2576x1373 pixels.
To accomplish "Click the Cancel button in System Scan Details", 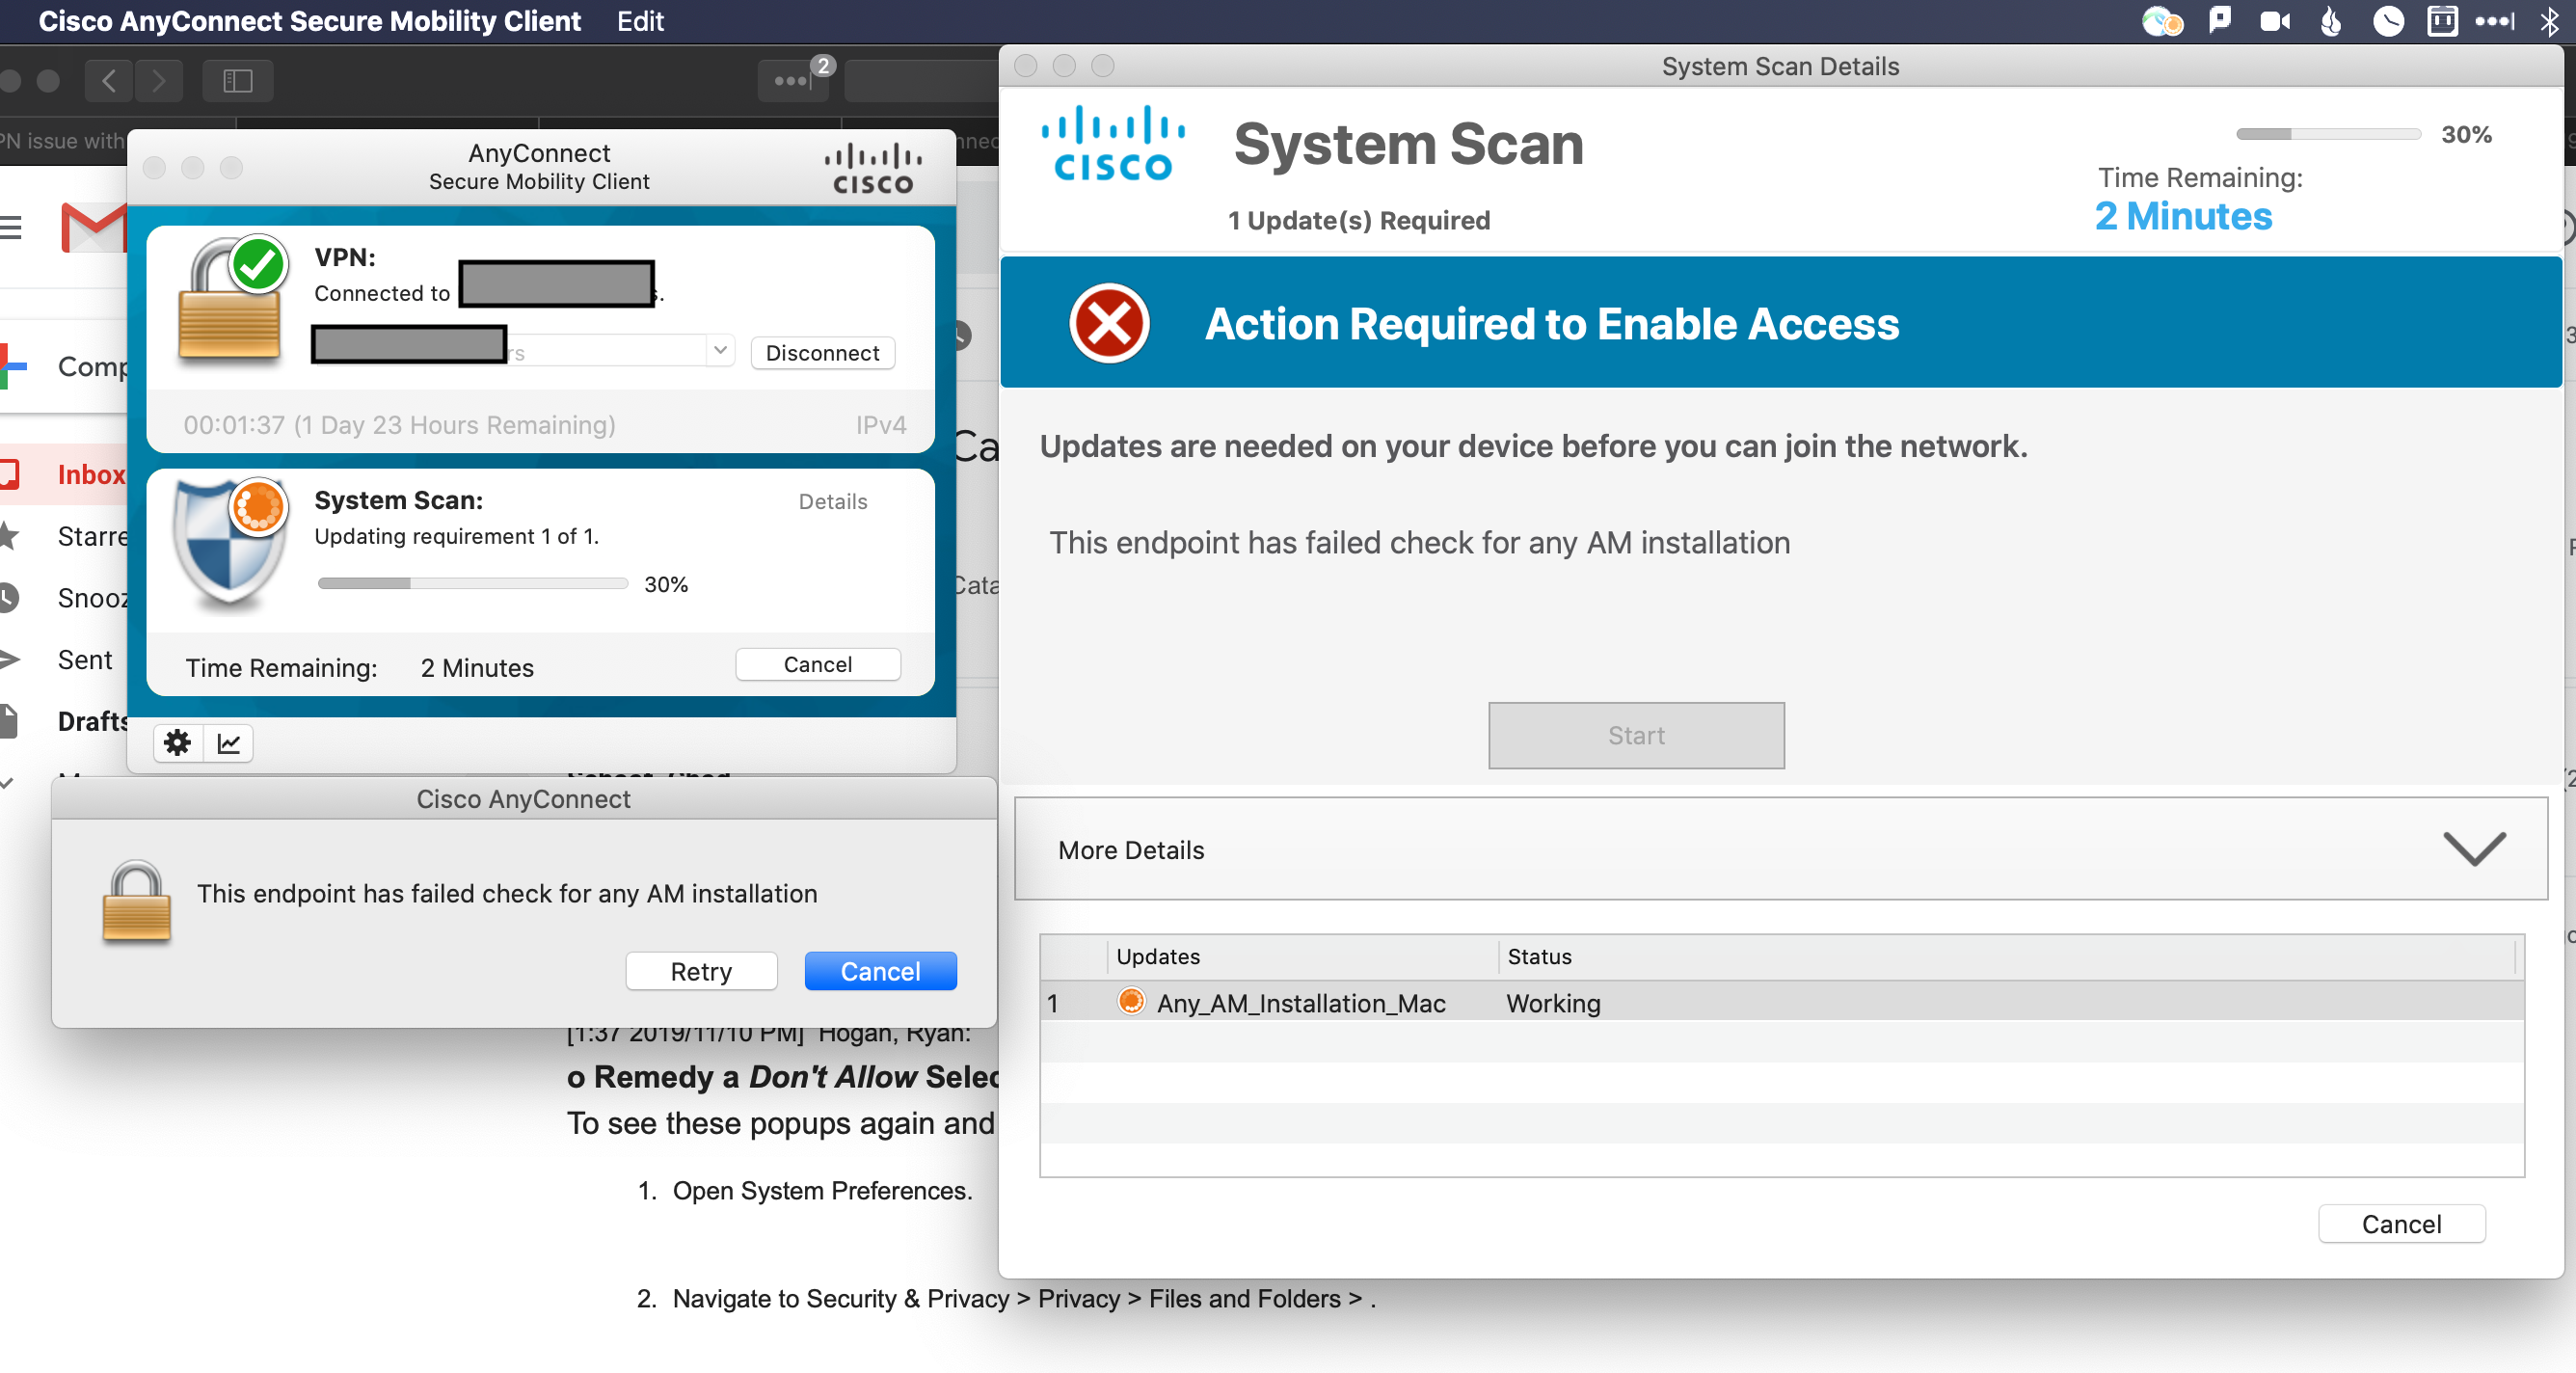I will [x=2402, y=1225].
